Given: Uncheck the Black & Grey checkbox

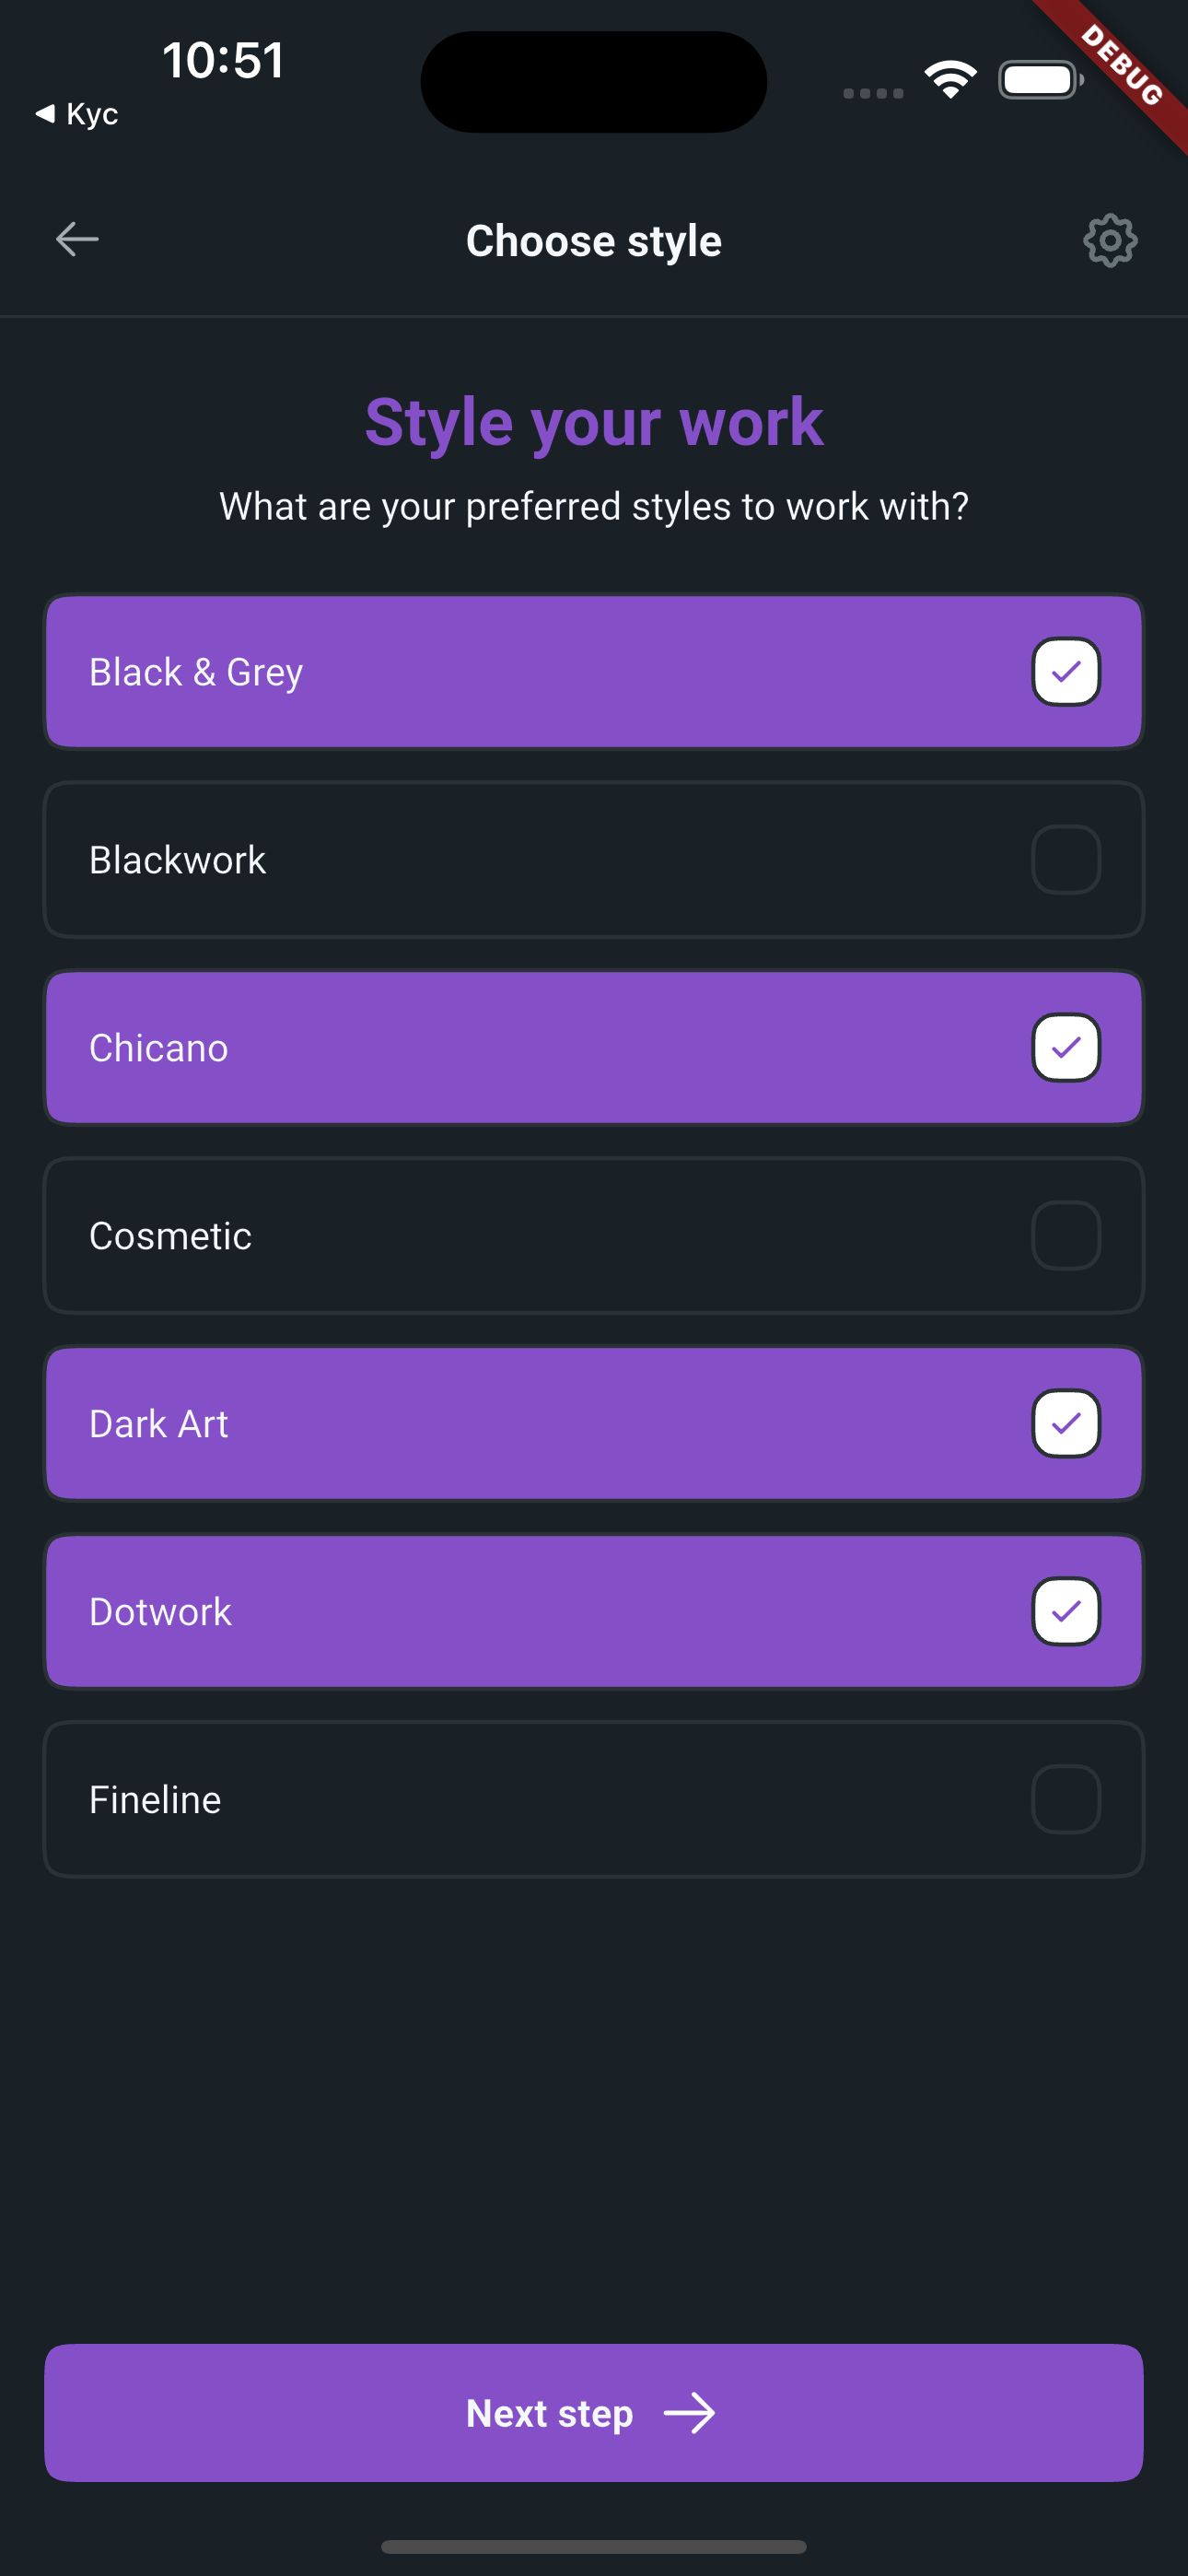Looking at the screenshot, I should 1066,671.
